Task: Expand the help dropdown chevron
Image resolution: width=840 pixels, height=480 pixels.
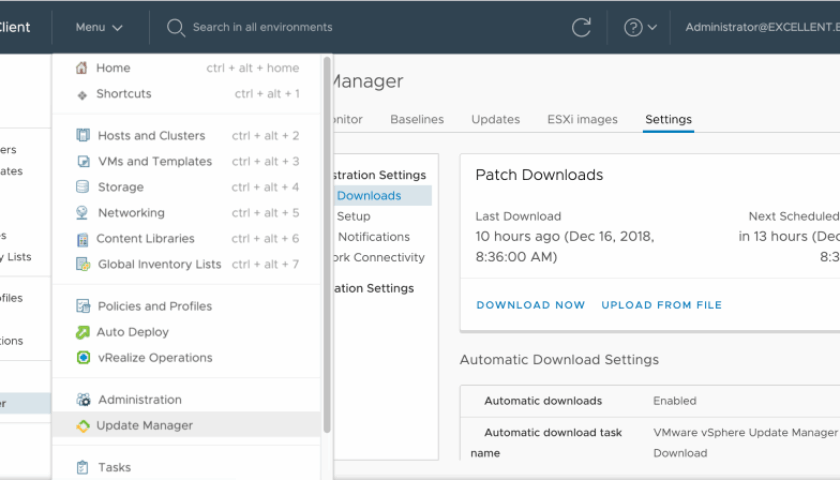Action: point(652,27)
